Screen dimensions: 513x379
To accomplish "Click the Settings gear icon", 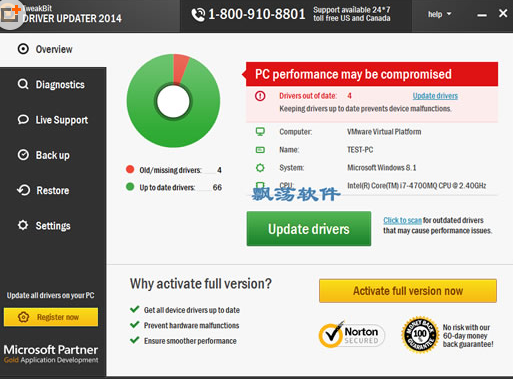I will 23,225.
